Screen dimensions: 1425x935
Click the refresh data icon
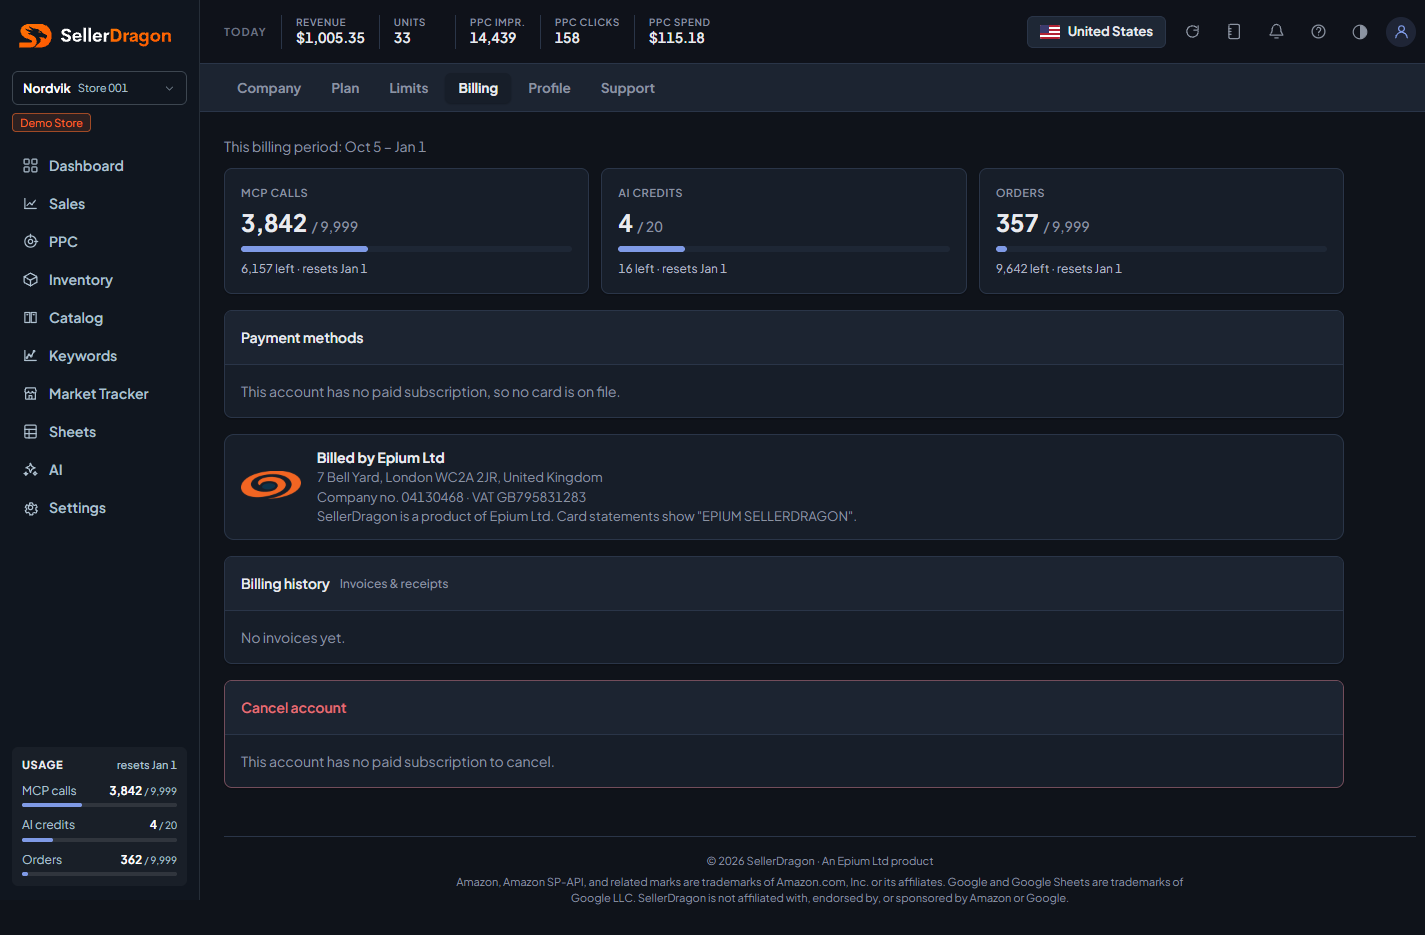(1192, 32)
